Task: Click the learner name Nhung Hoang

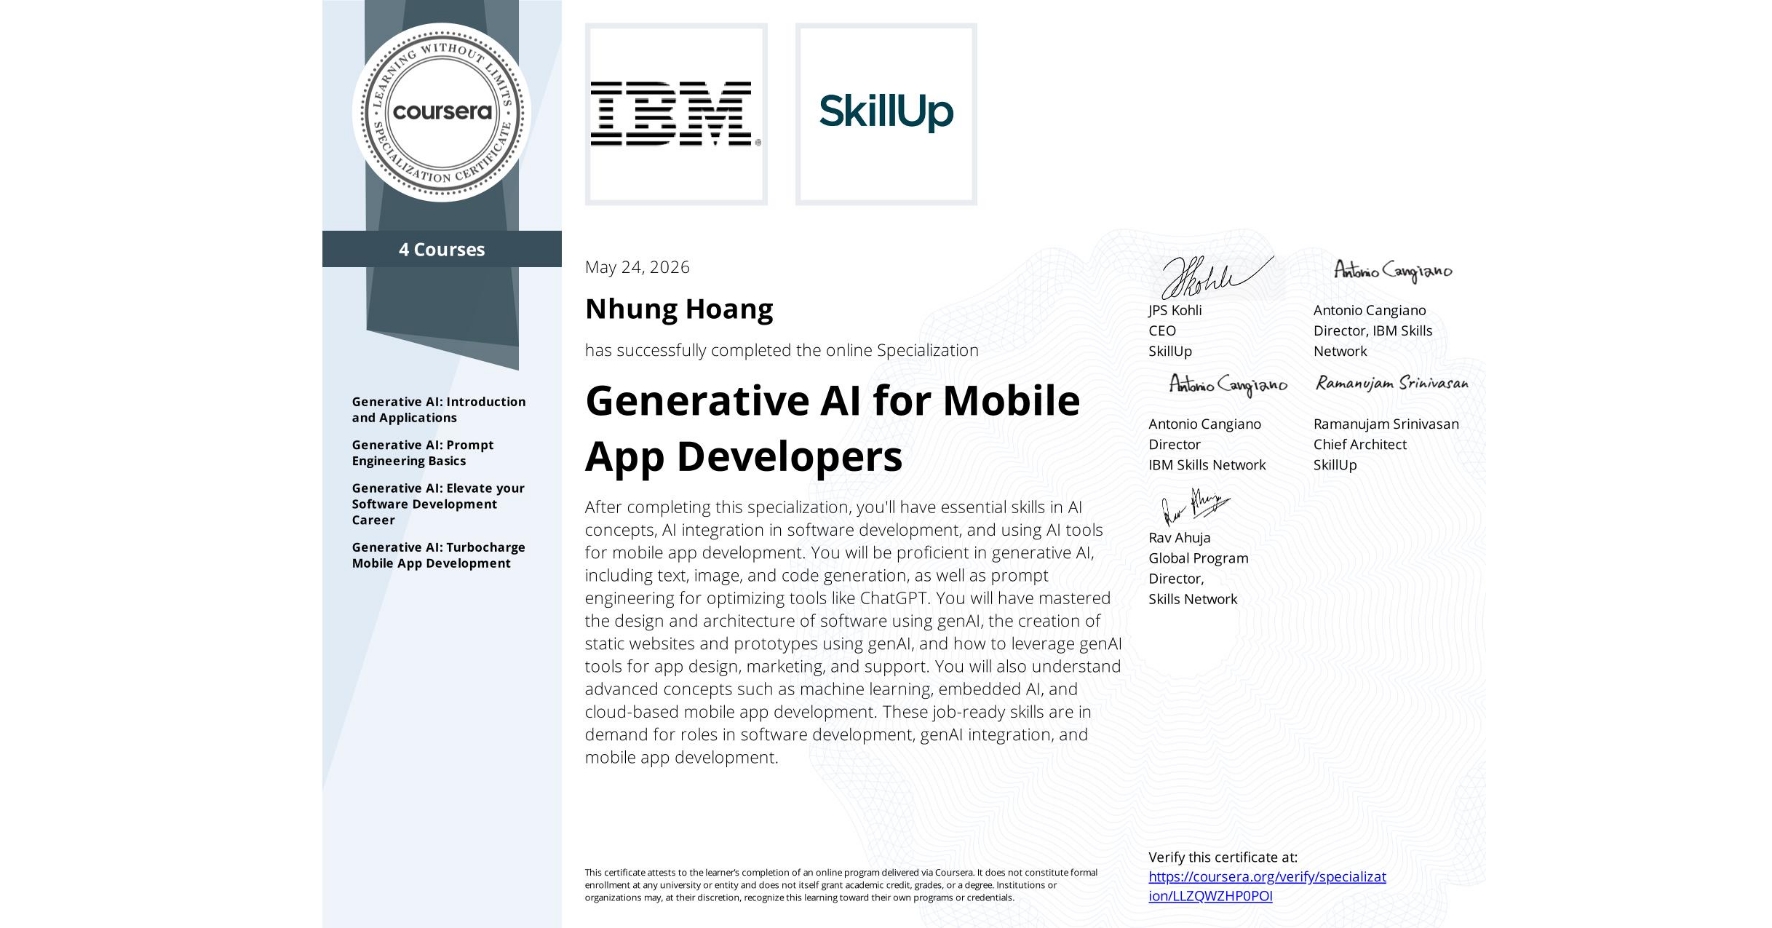Action: tap(679, 309)
